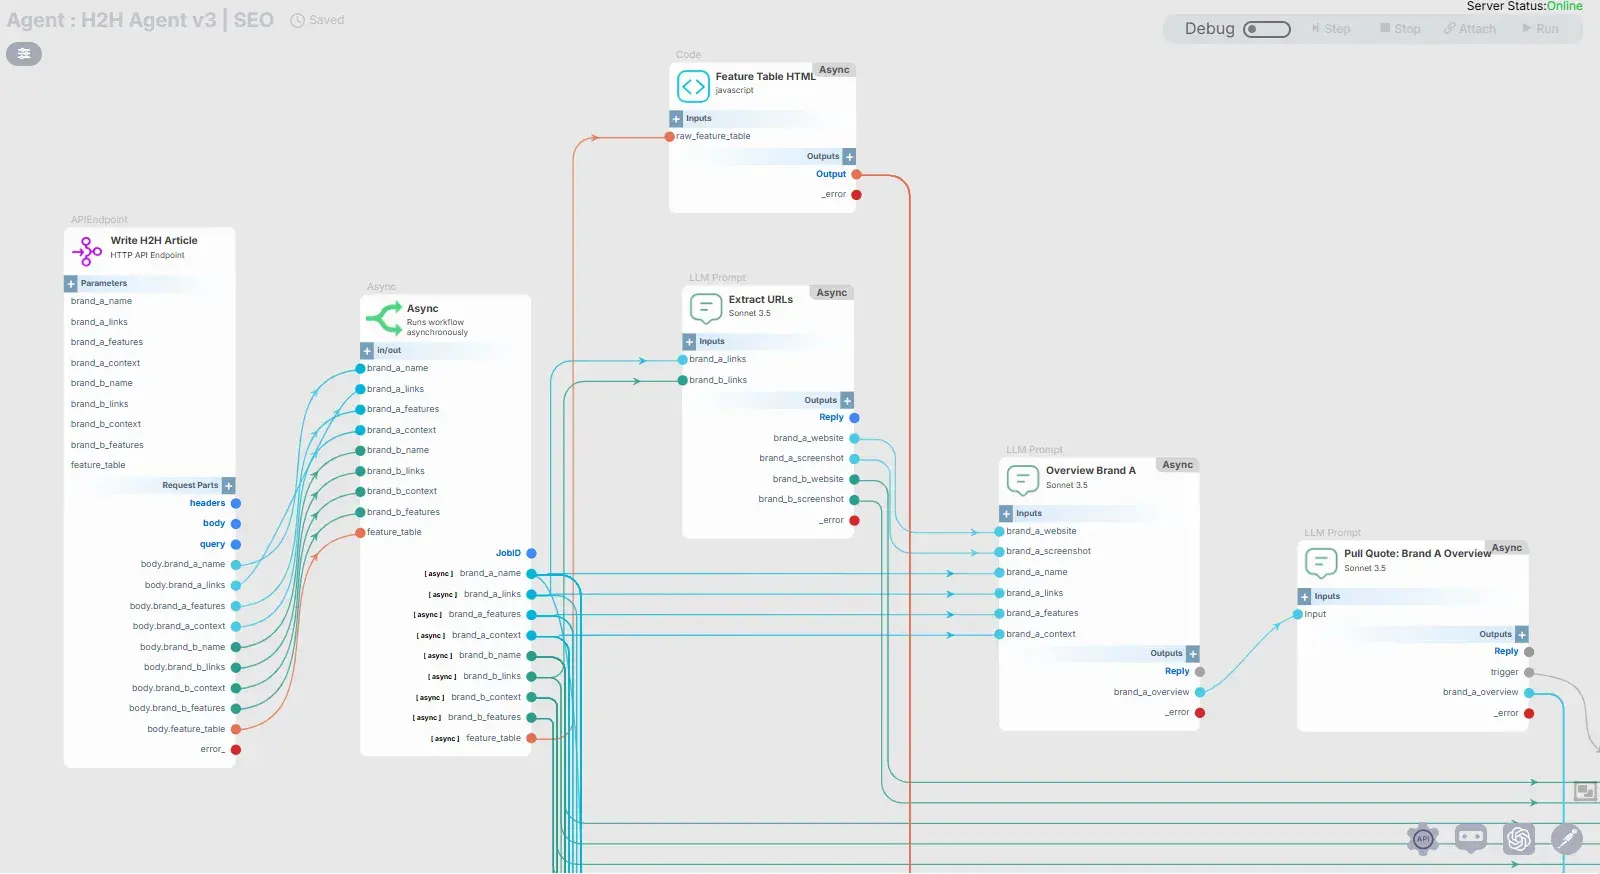This screenshot has width=1600, height=874.
Task: Click the Postman icon
Action: tap(1566, 838)
